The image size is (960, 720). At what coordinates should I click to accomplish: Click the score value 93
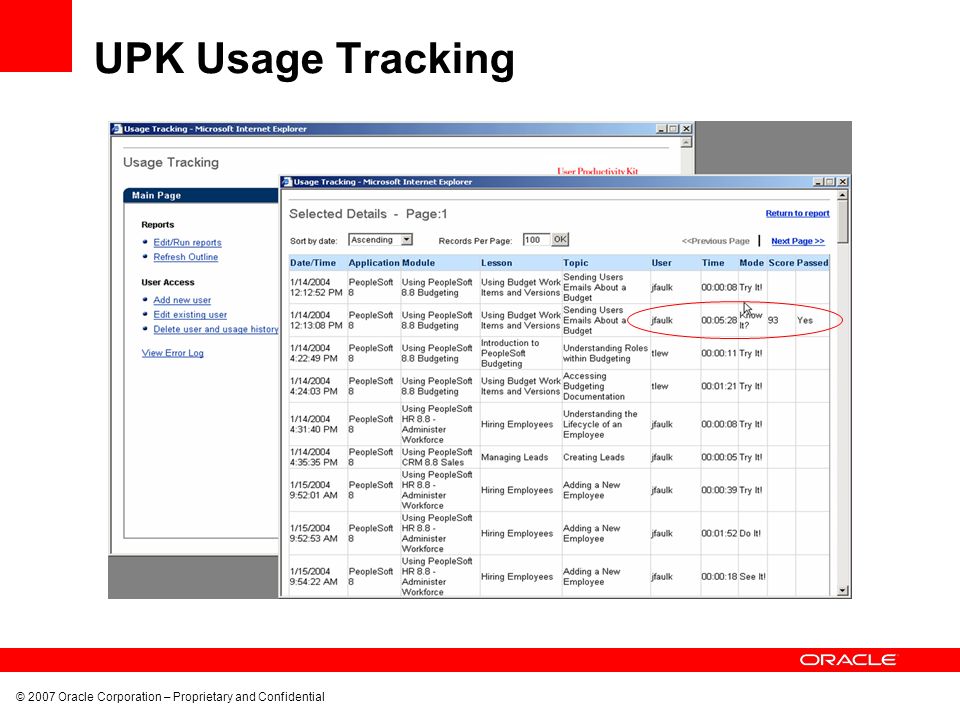pos(773,320)
